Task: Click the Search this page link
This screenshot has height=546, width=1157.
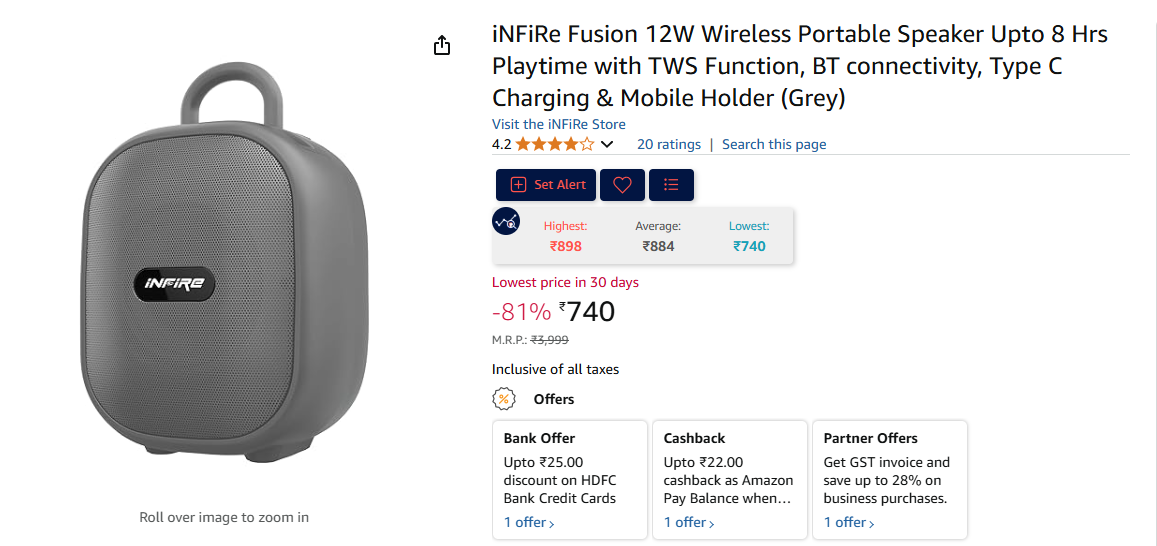Action: click(x=774, y=144)
